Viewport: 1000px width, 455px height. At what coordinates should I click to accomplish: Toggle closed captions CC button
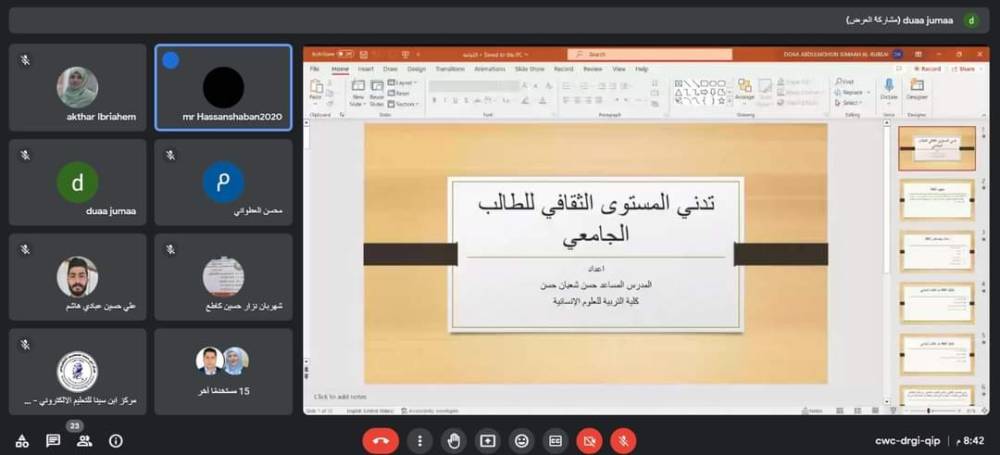[x=555, y=440]
